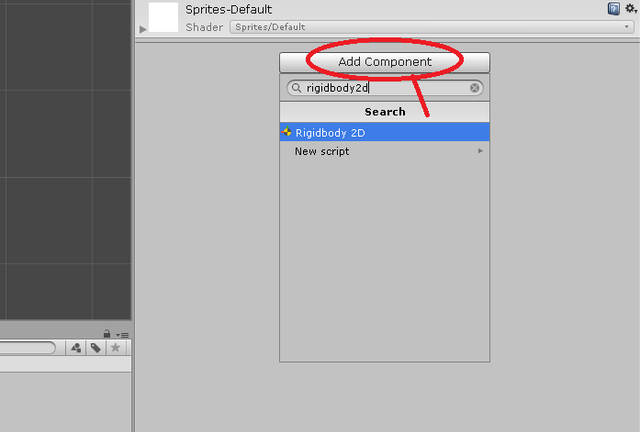Click the Rigidbody 2D component icon
640x432 pixels.
(287, 132)
